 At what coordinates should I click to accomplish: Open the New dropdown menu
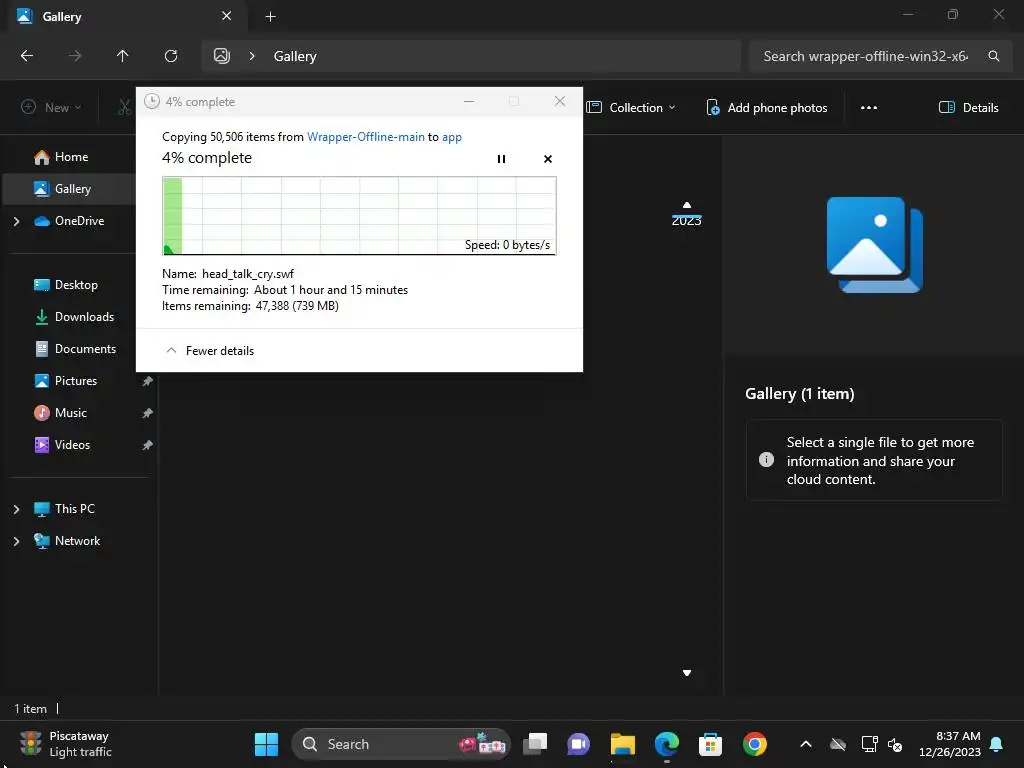pos(52,108)
